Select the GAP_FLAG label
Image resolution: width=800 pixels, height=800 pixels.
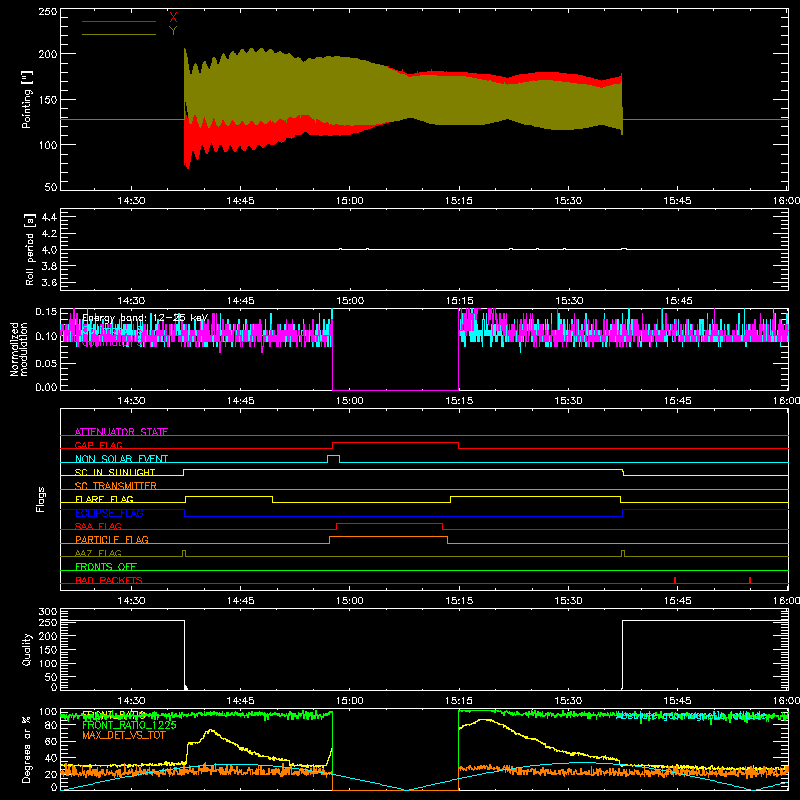pos(98,445)
